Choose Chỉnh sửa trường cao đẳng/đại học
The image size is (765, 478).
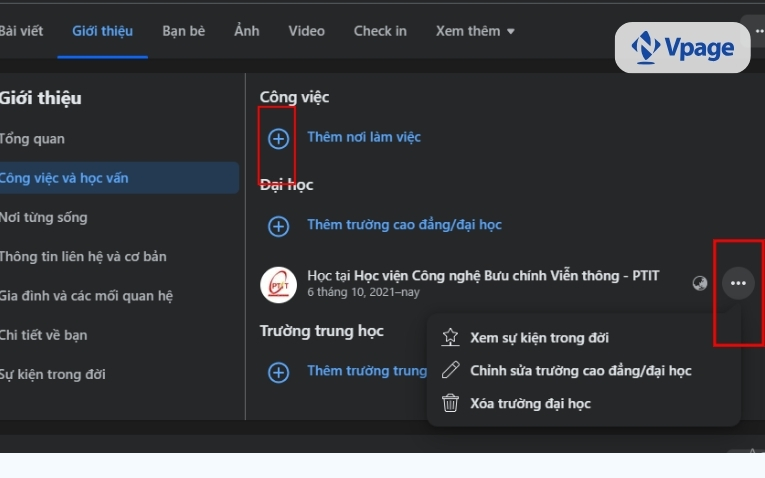(x=584, y=371)
